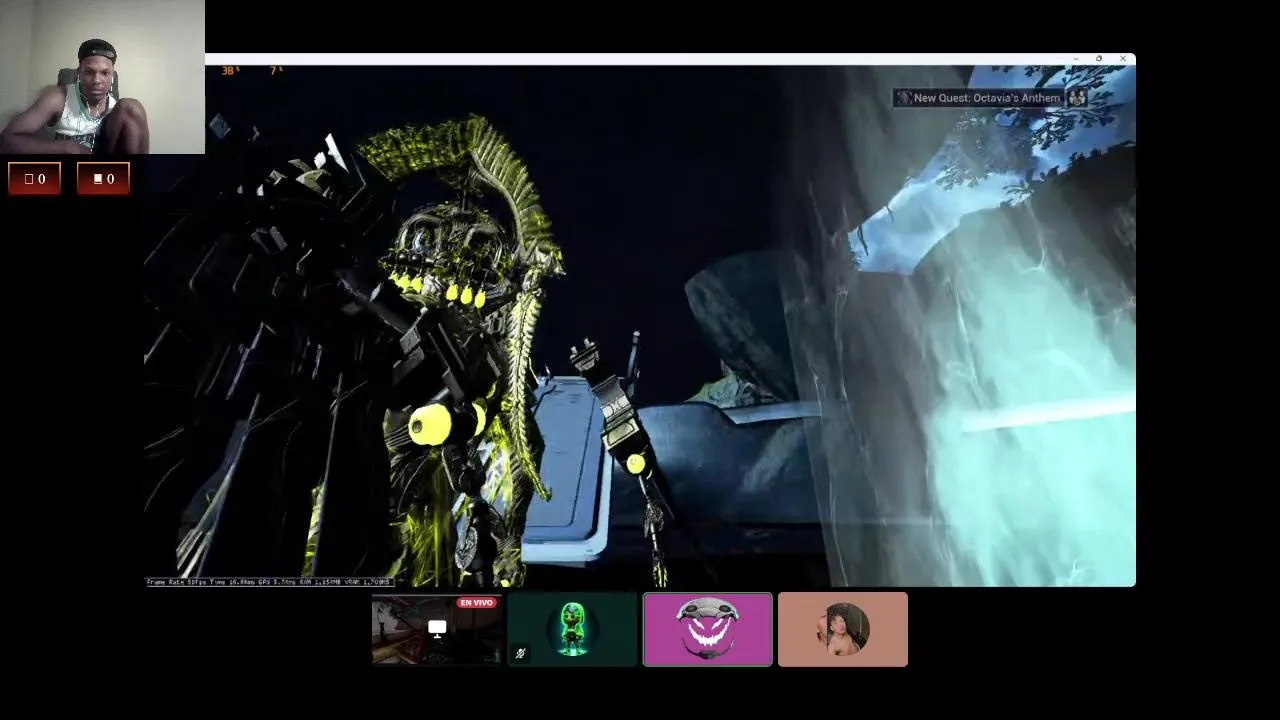This screenshot has height=720, width=1280.
Task: Click the frame rate stats line in the game
Action: click(269, 582)
